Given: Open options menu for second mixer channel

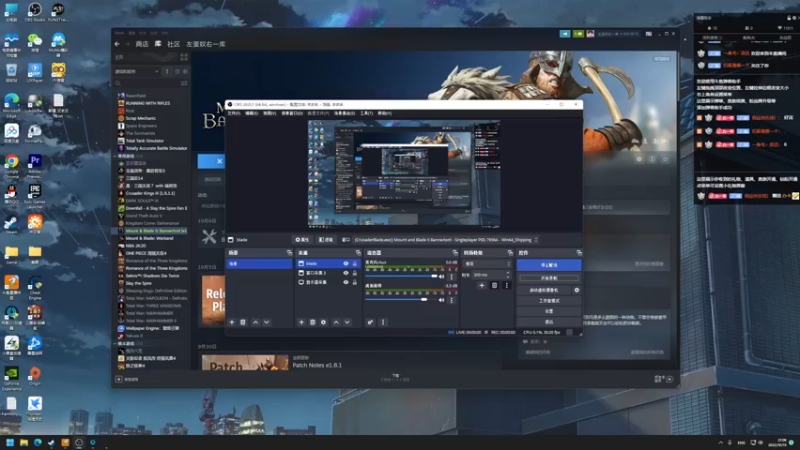Looking at the screenshot, I should click(x=452, y=300).
